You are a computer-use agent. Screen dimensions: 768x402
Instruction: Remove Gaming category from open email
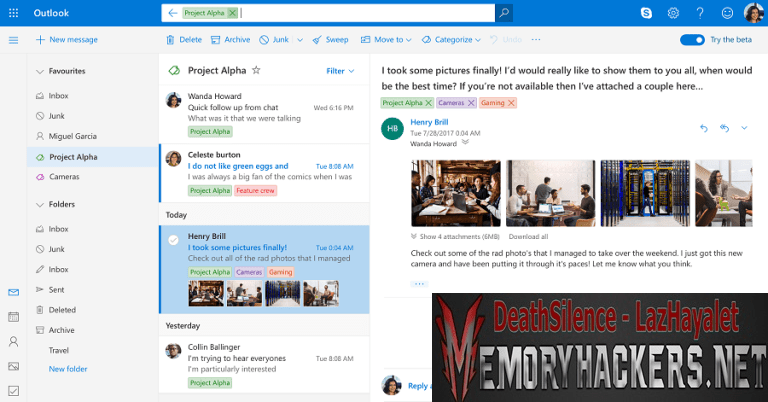click(x=511, y=103)
